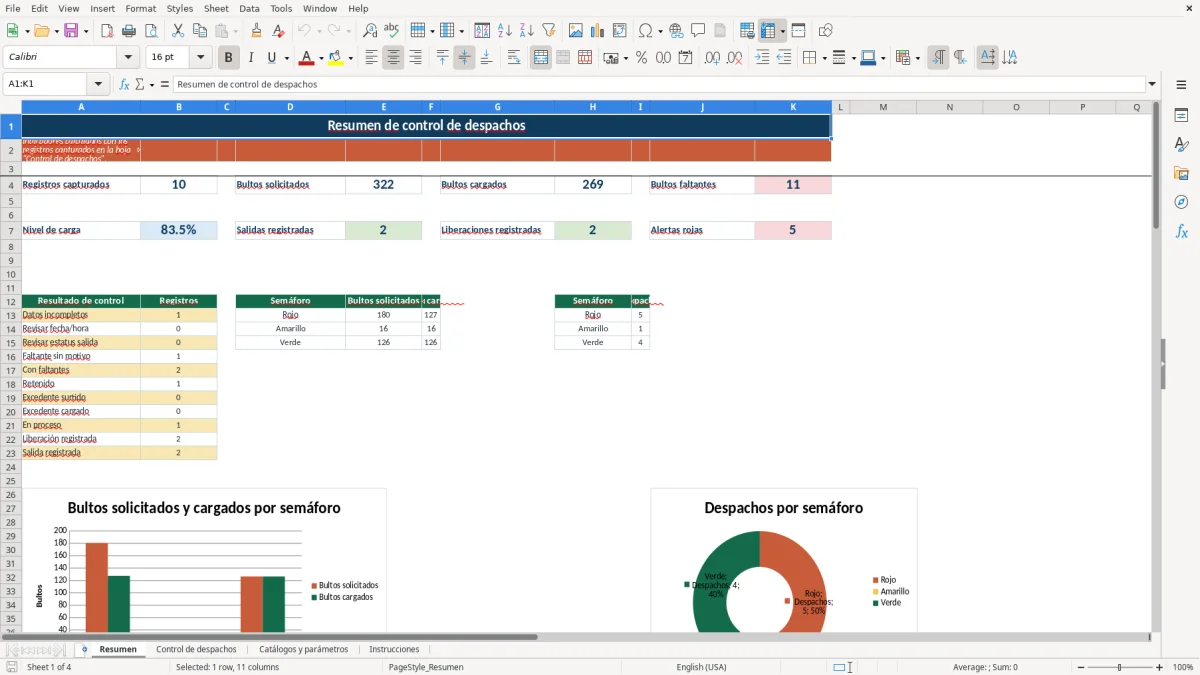The width and height of the screenshot is (1200, 675).
Task: Apply the red font color swatch
Action: [x=308, y=58]
